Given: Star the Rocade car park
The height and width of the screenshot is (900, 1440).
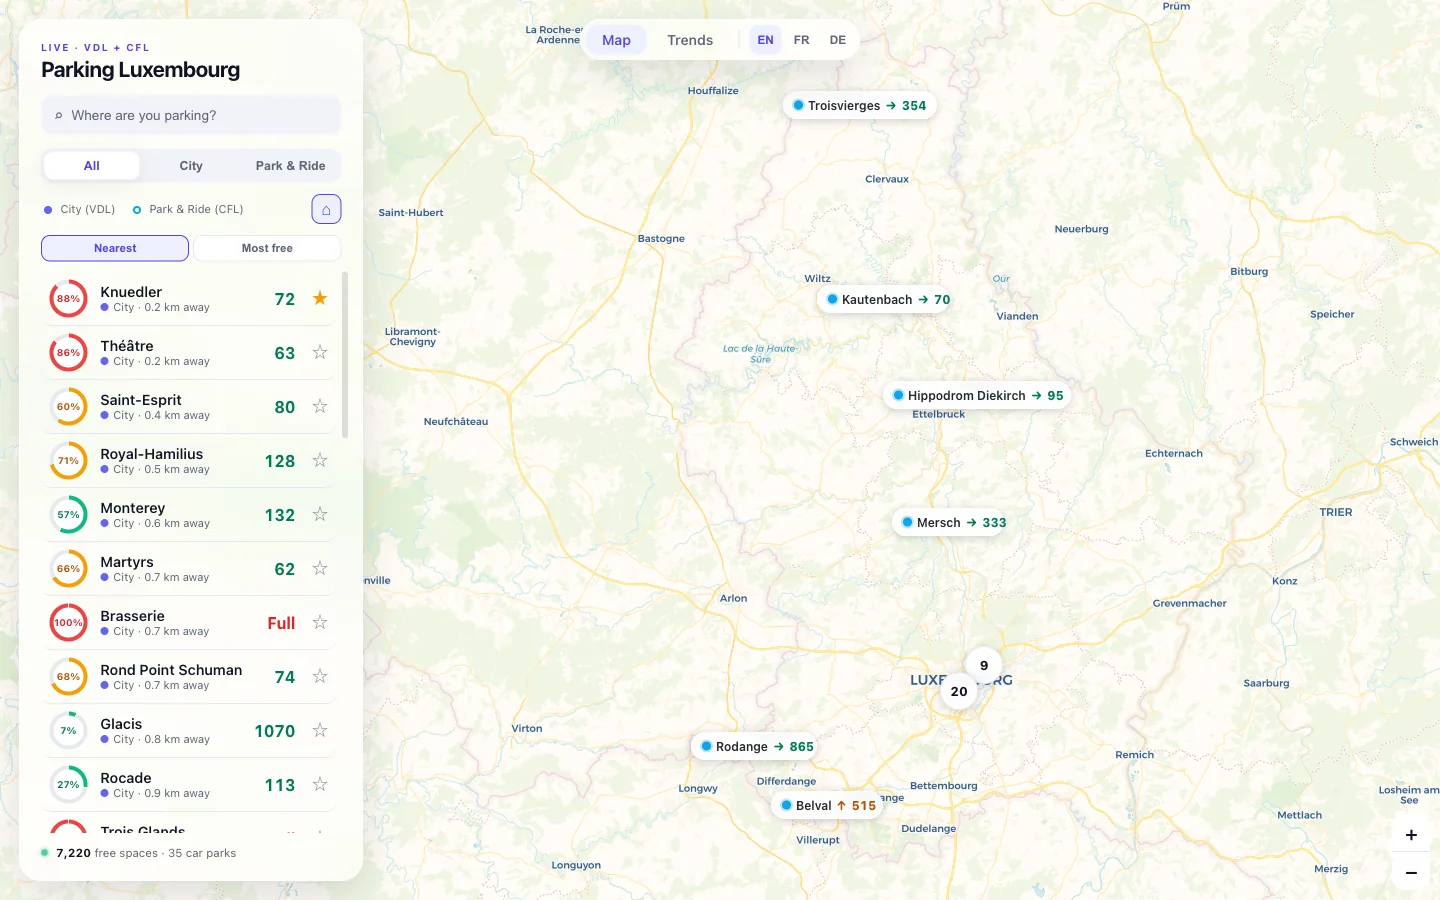Looking at the screenshot, I should coord(320,784).
